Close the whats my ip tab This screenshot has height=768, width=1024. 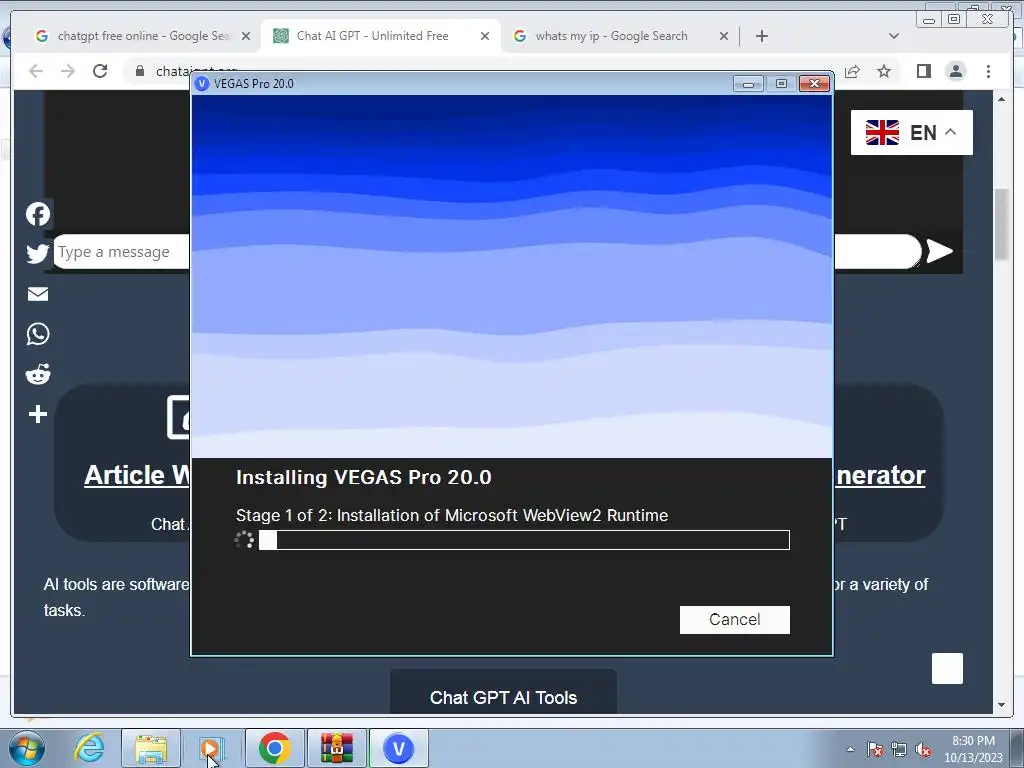724,37
